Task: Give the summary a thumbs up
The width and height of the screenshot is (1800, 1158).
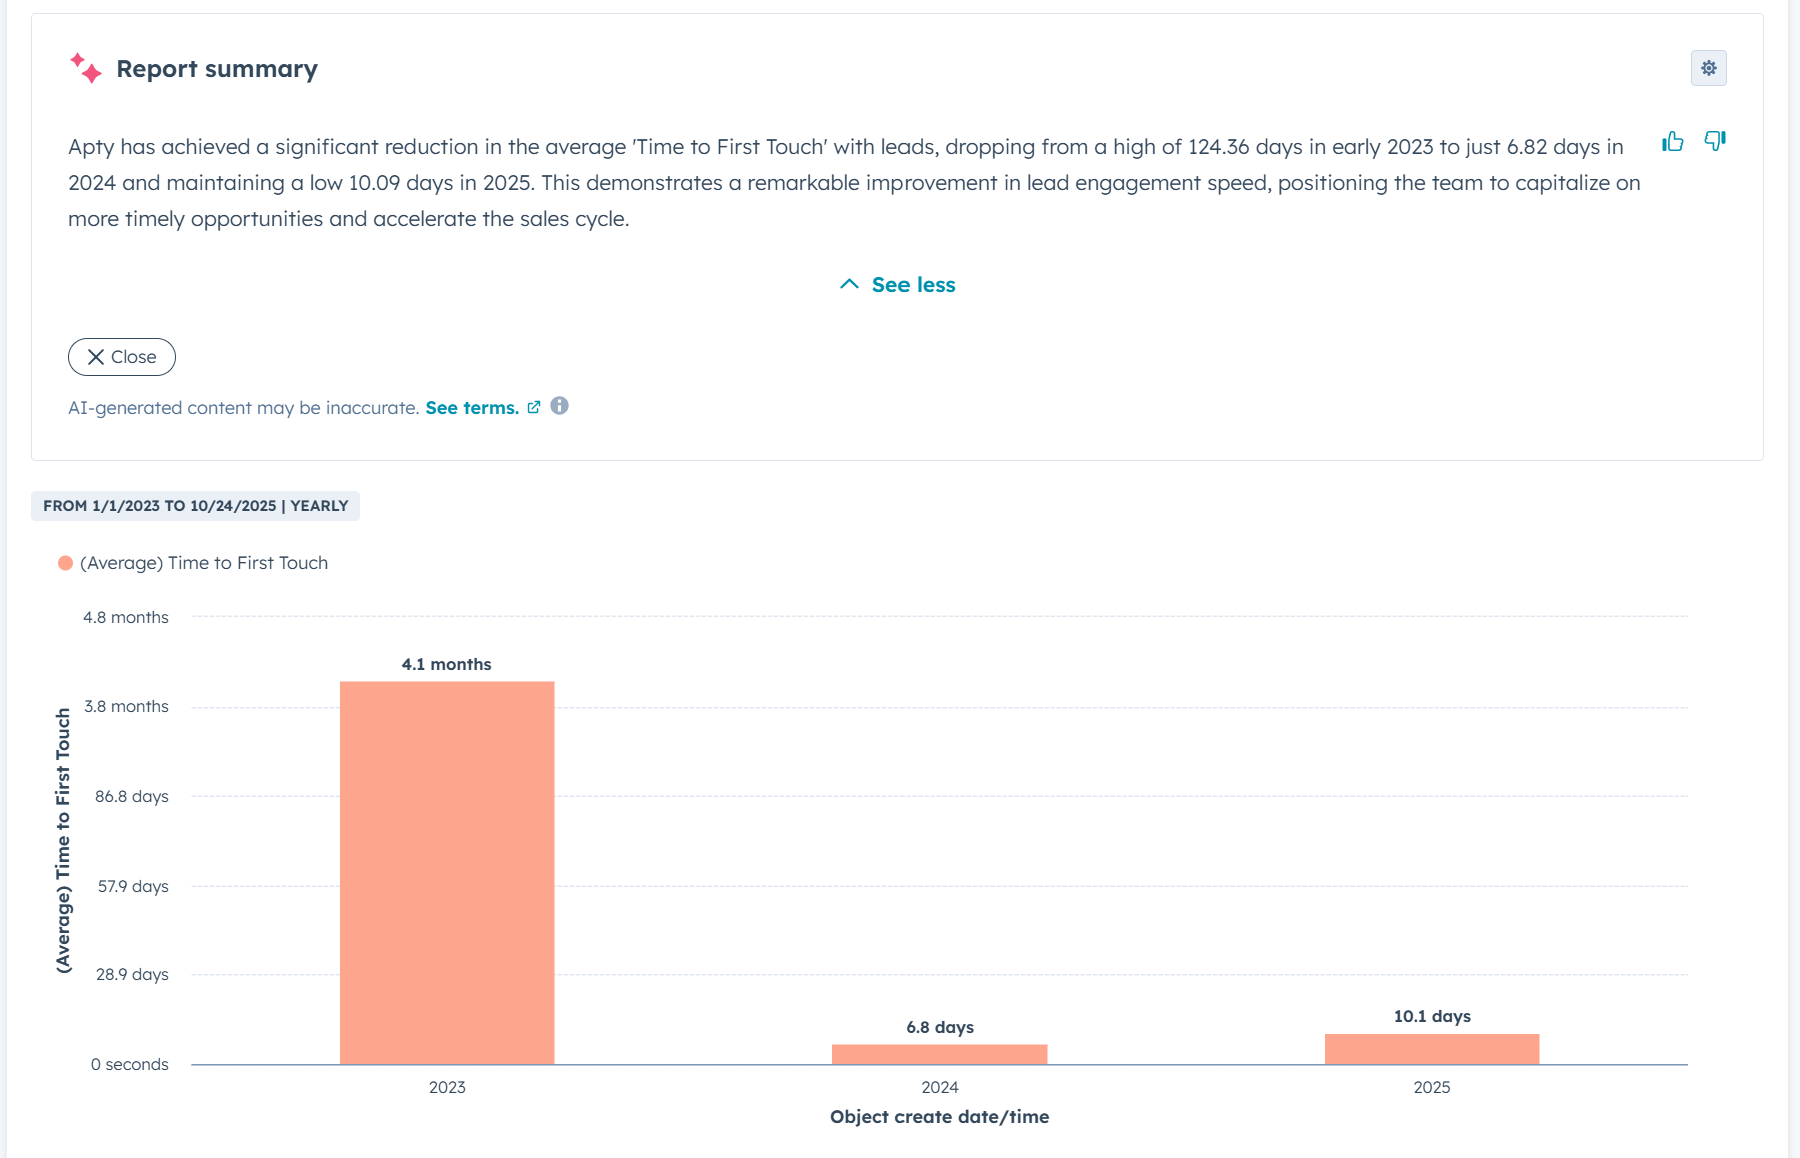Action: click(1673, 141)
